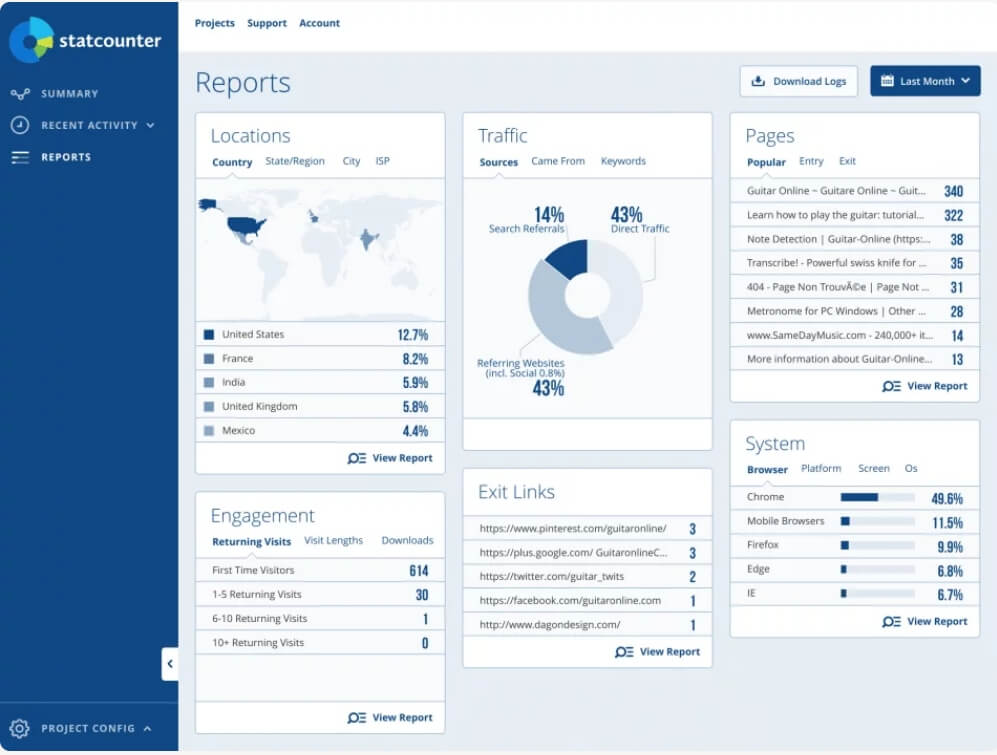Click the View Report icon under Pages
This screenshot has height=755, width=997.
coord(891,386)
